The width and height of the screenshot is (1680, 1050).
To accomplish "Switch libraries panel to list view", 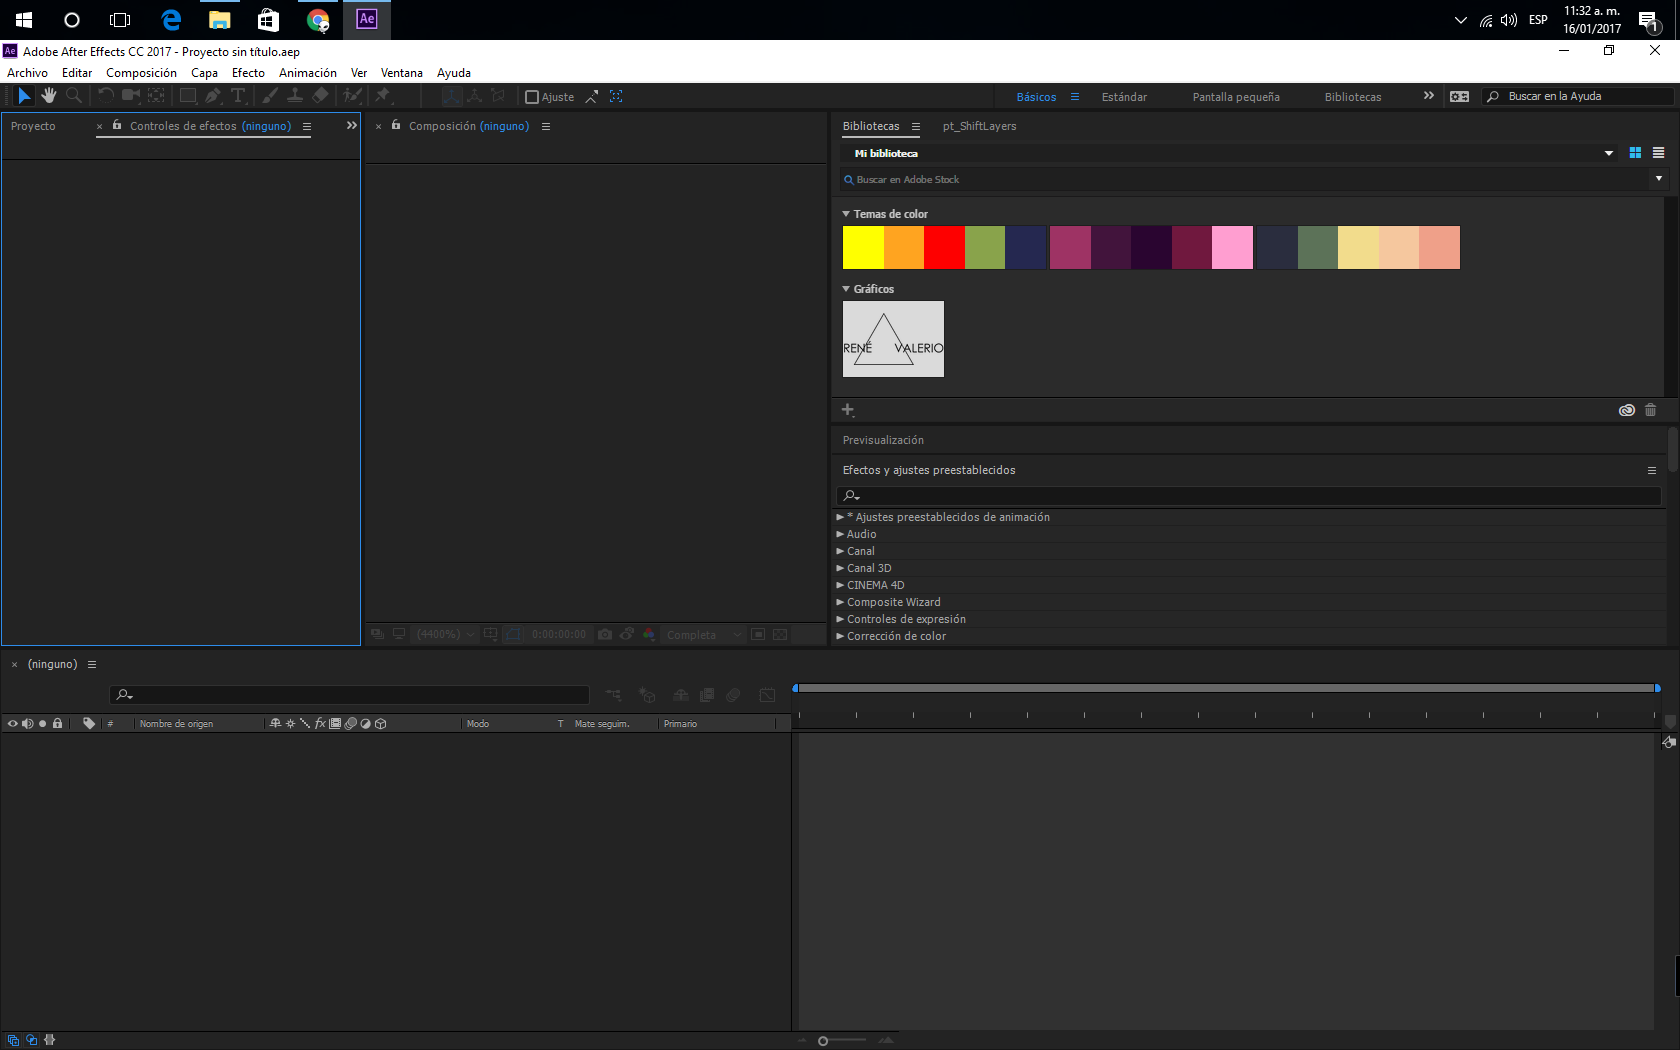I will pyautogui.click(x=1658, y=153).
